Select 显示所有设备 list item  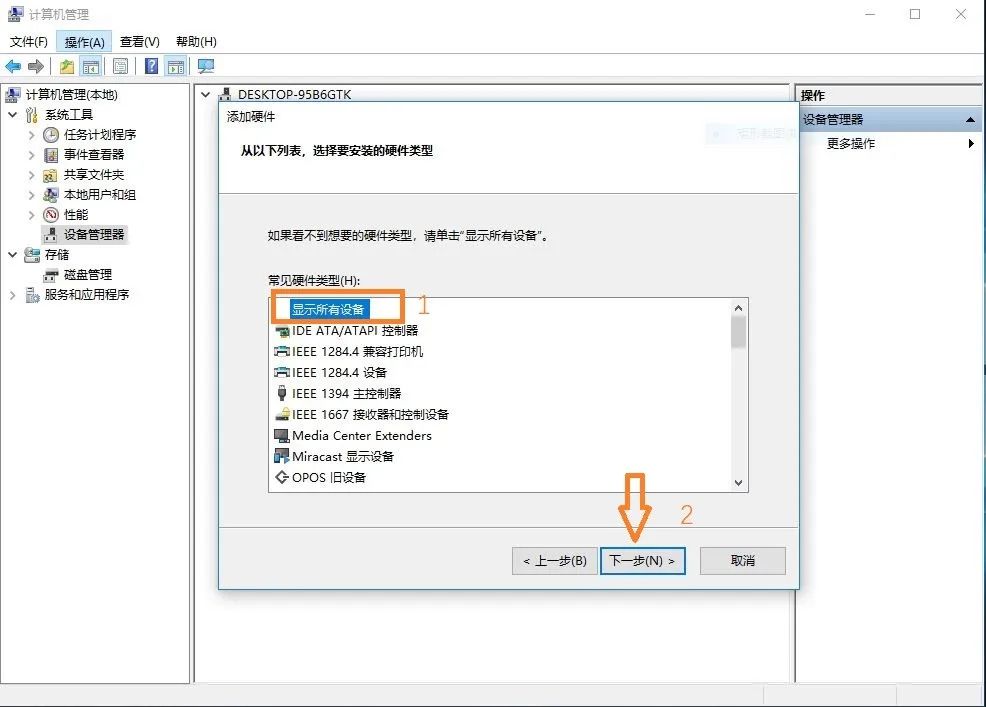[x=328, y=309]
